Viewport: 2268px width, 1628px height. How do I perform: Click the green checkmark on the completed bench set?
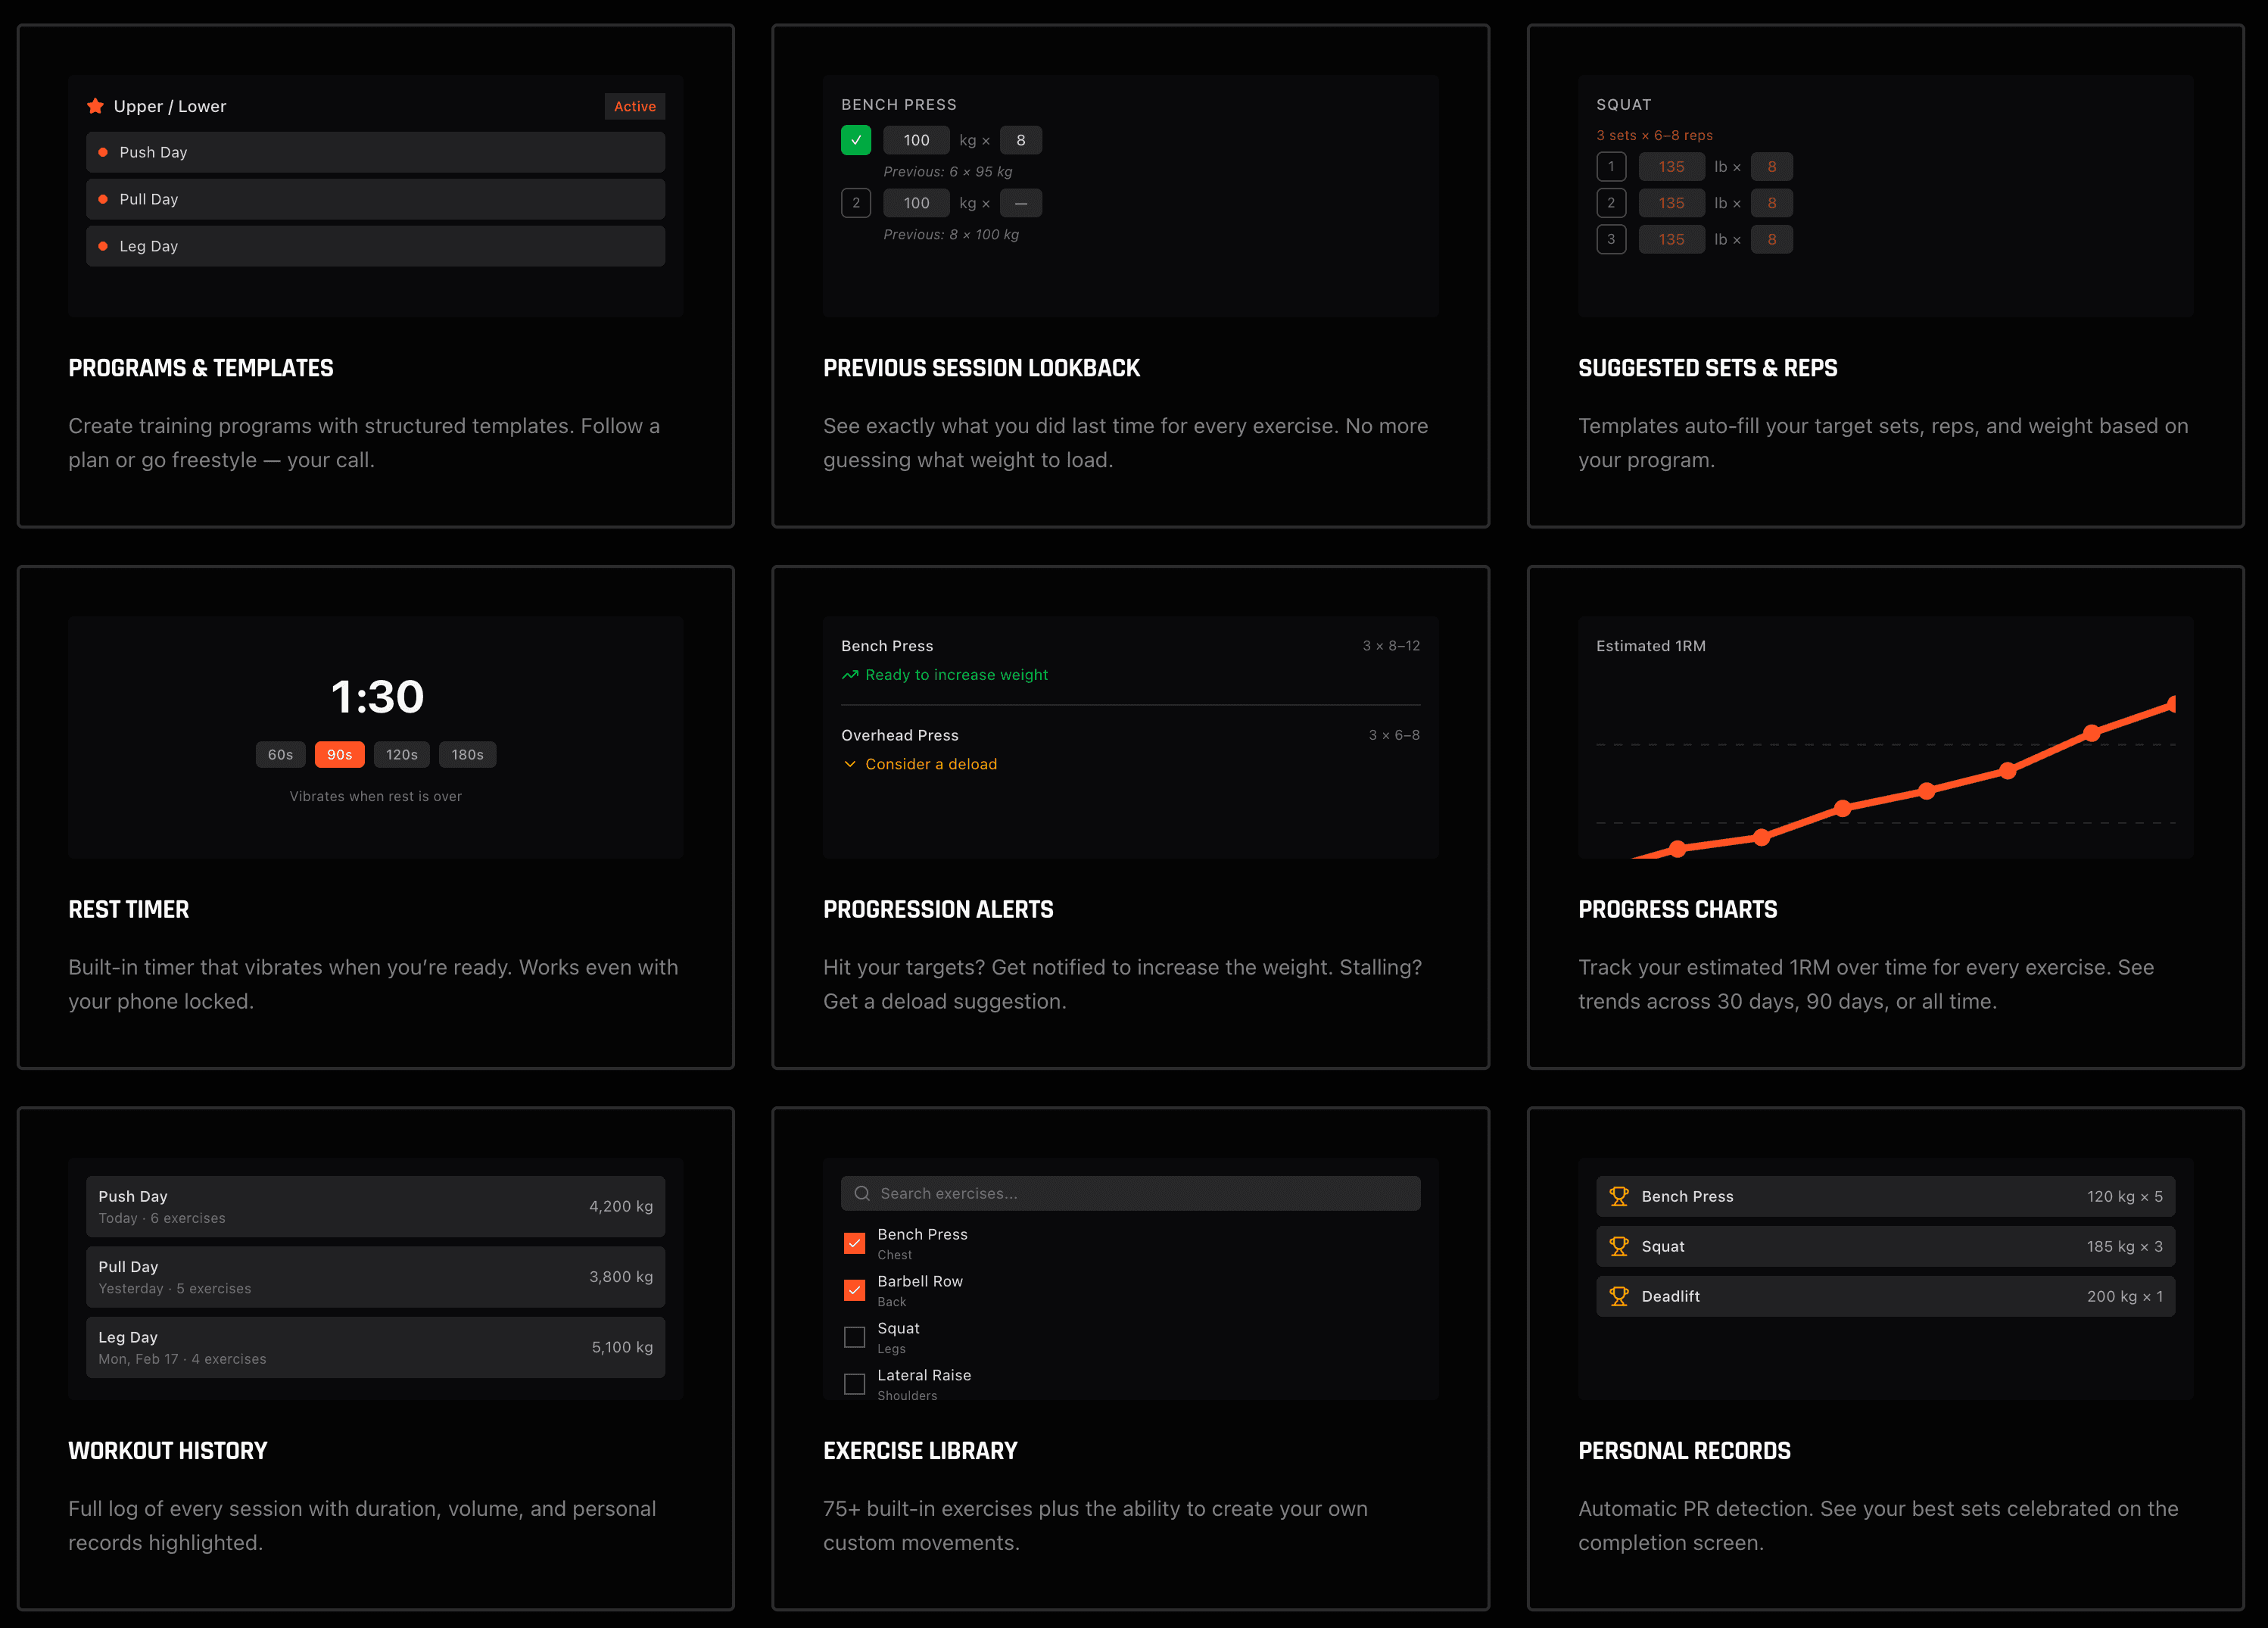(856, 140)
